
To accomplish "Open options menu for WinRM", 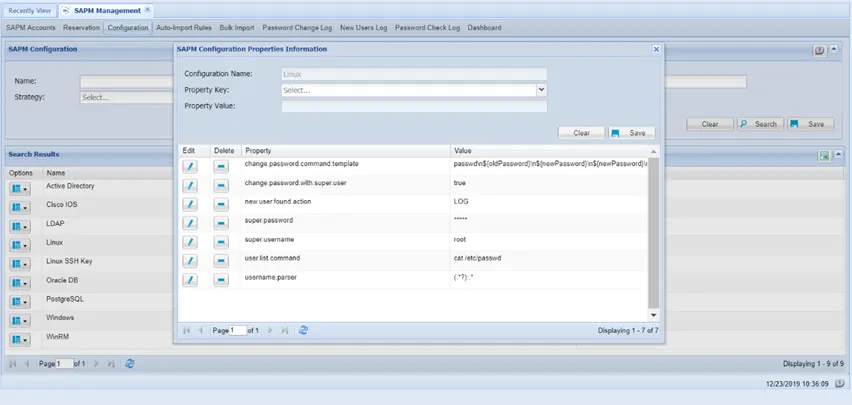I will (x=20, y=340).
